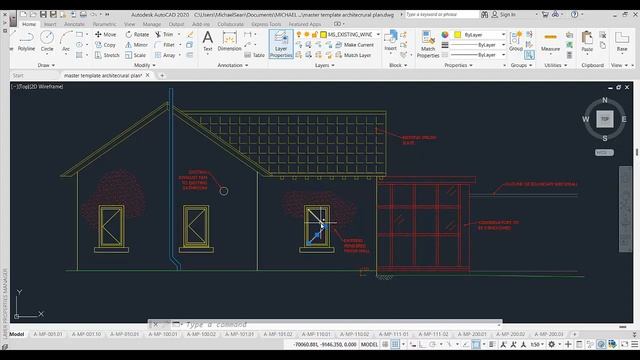Expand the Modify panel

coord(144,65)
